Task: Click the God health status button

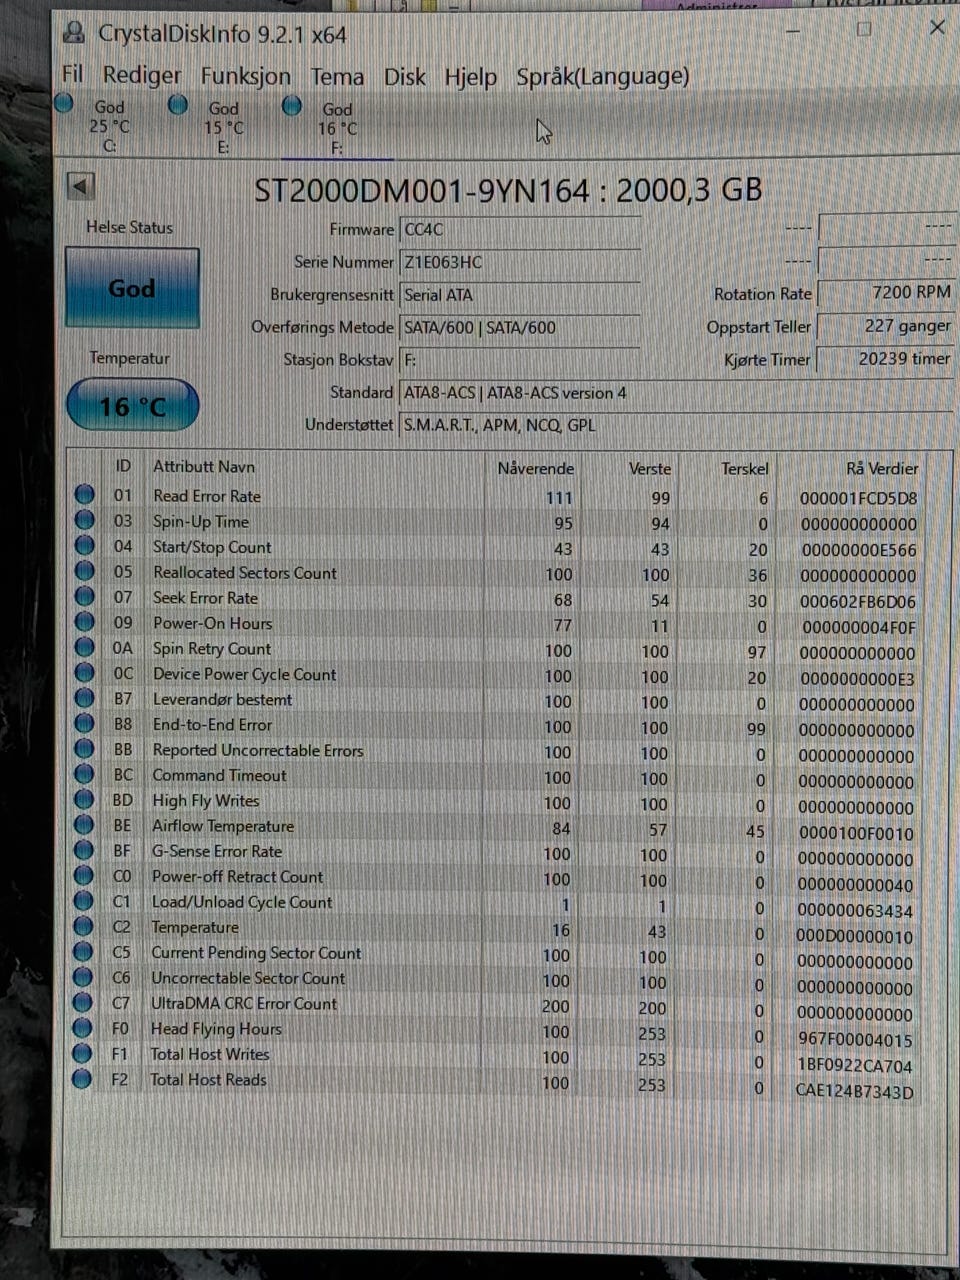Action: click(x=132, y=288)
